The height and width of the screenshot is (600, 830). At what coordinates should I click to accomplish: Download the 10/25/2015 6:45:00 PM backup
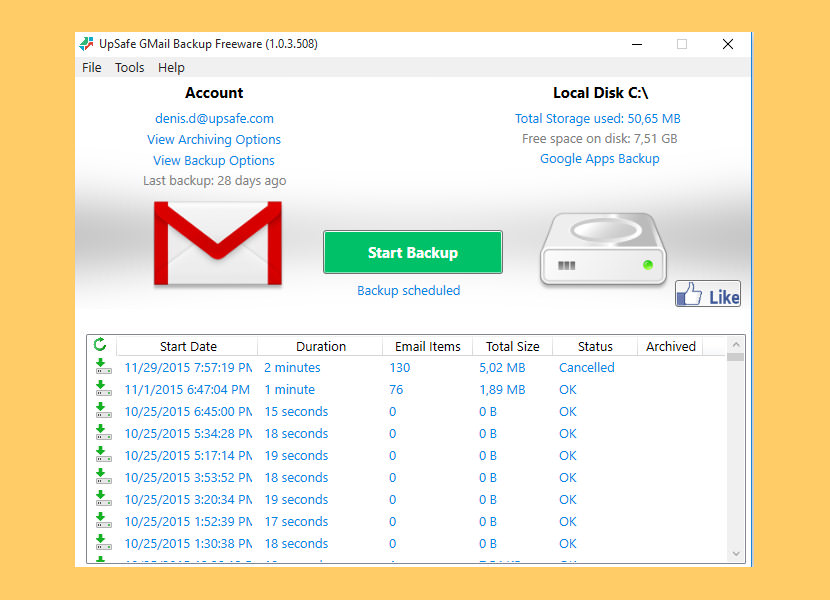pyautogui.click(x=104, y=411)
